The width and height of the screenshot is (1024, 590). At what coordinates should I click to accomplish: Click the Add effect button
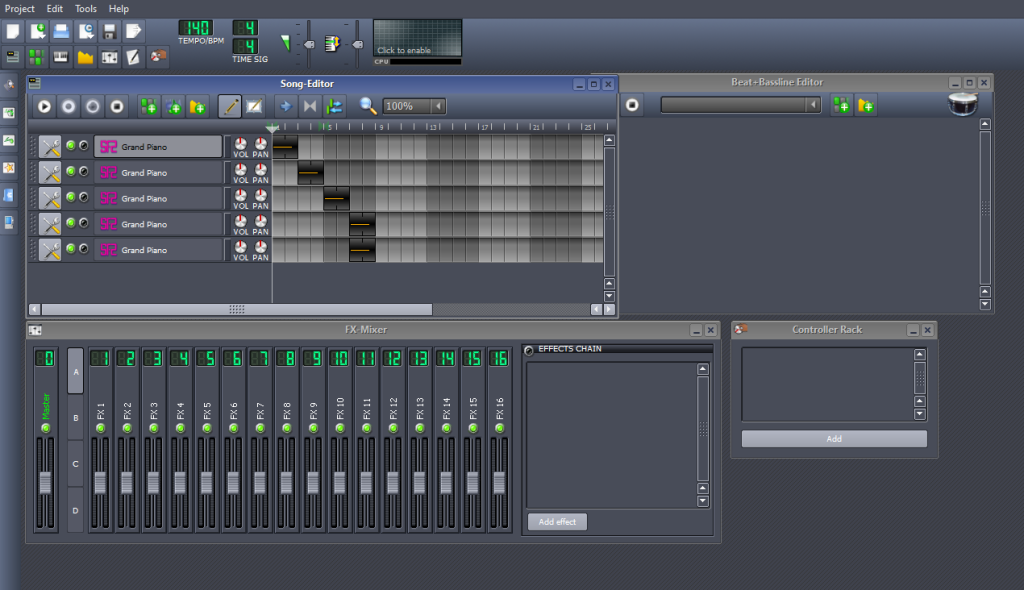(x=557, y=522)
